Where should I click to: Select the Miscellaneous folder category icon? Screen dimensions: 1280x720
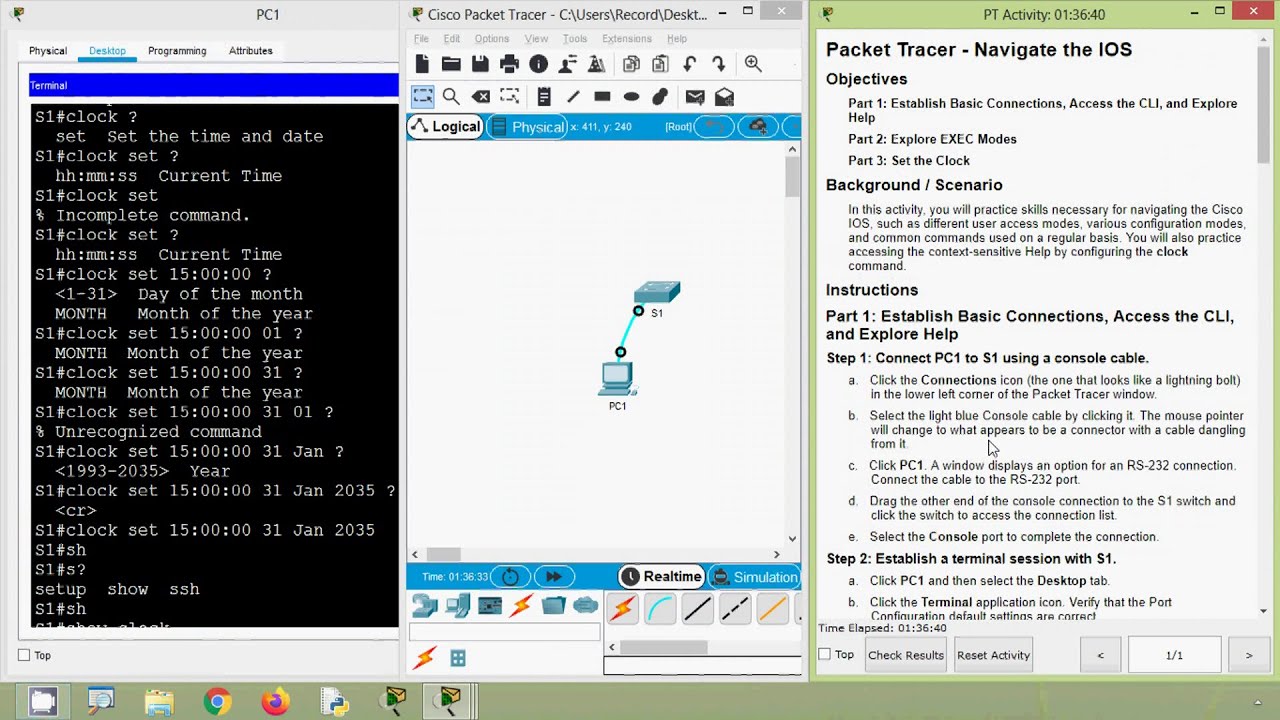554,606
